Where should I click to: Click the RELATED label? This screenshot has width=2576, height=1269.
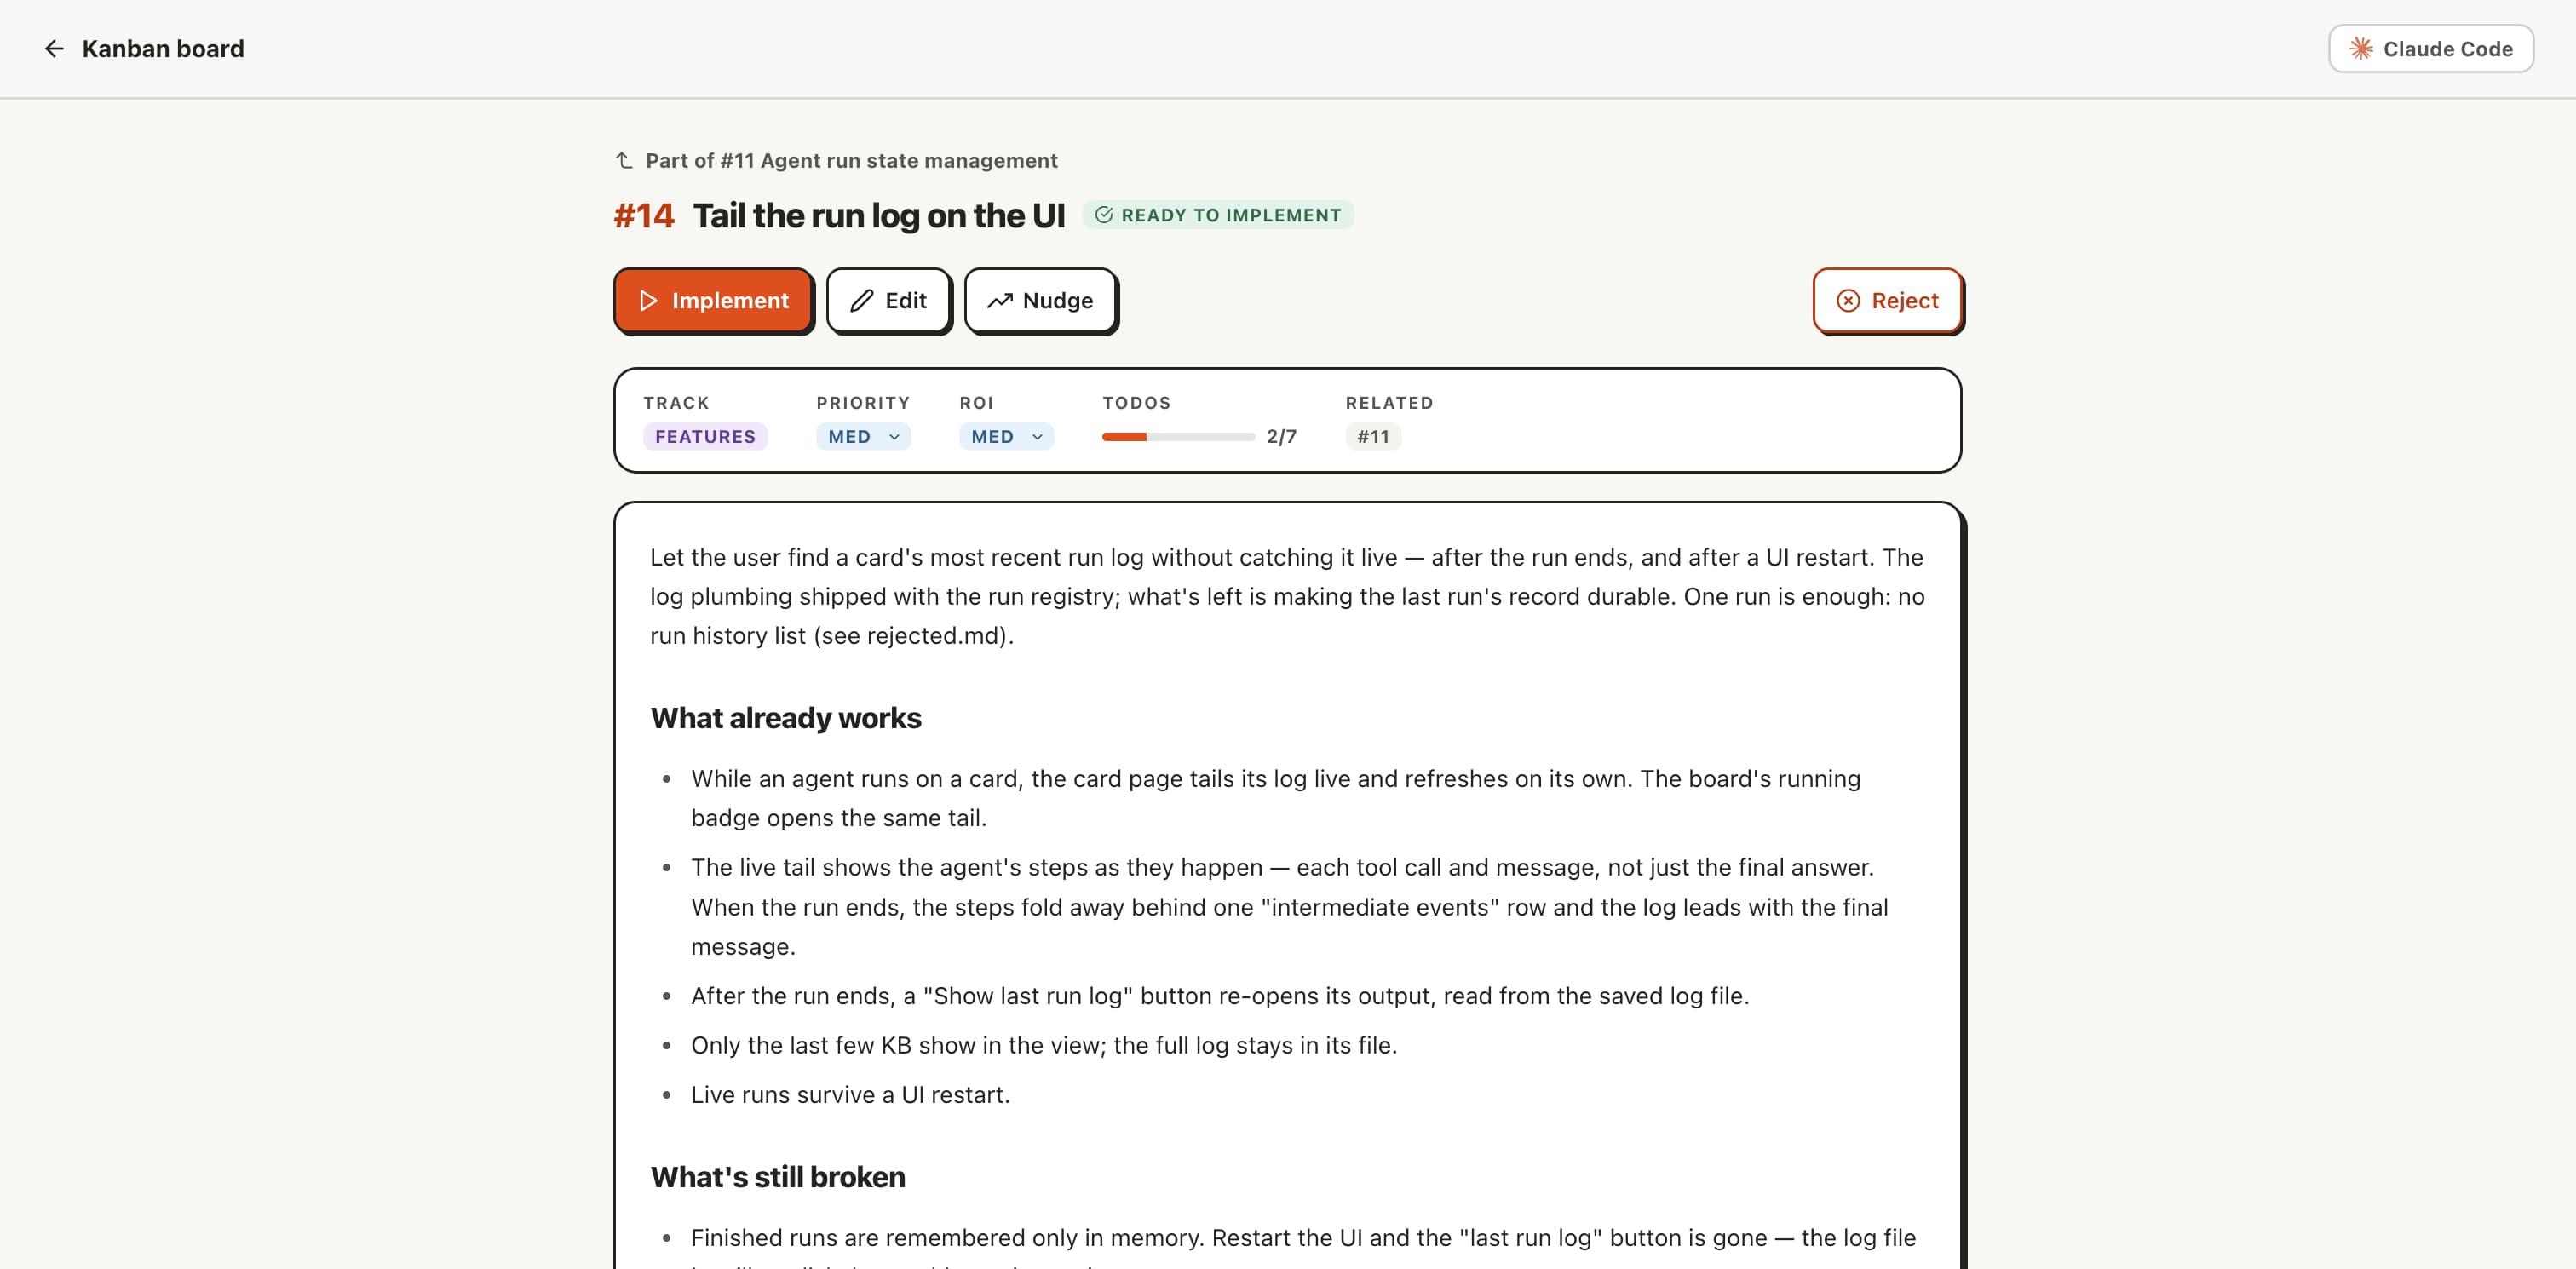point(1389,403)
